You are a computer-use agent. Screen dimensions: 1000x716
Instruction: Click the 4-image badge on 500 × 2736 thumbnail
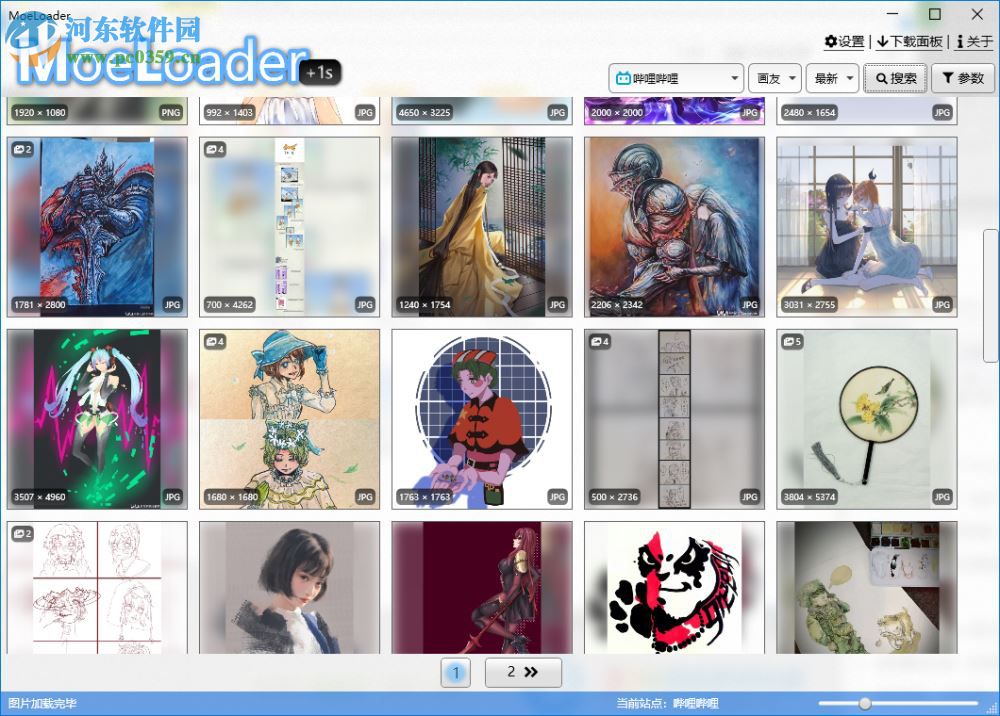point(599,342)
